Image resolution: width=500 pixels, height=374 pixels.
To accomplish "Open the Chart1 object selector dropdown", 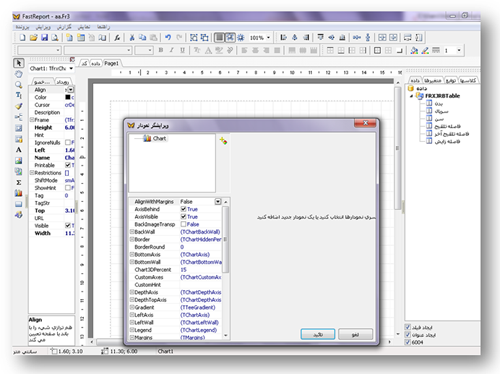I will coord(71,69).
